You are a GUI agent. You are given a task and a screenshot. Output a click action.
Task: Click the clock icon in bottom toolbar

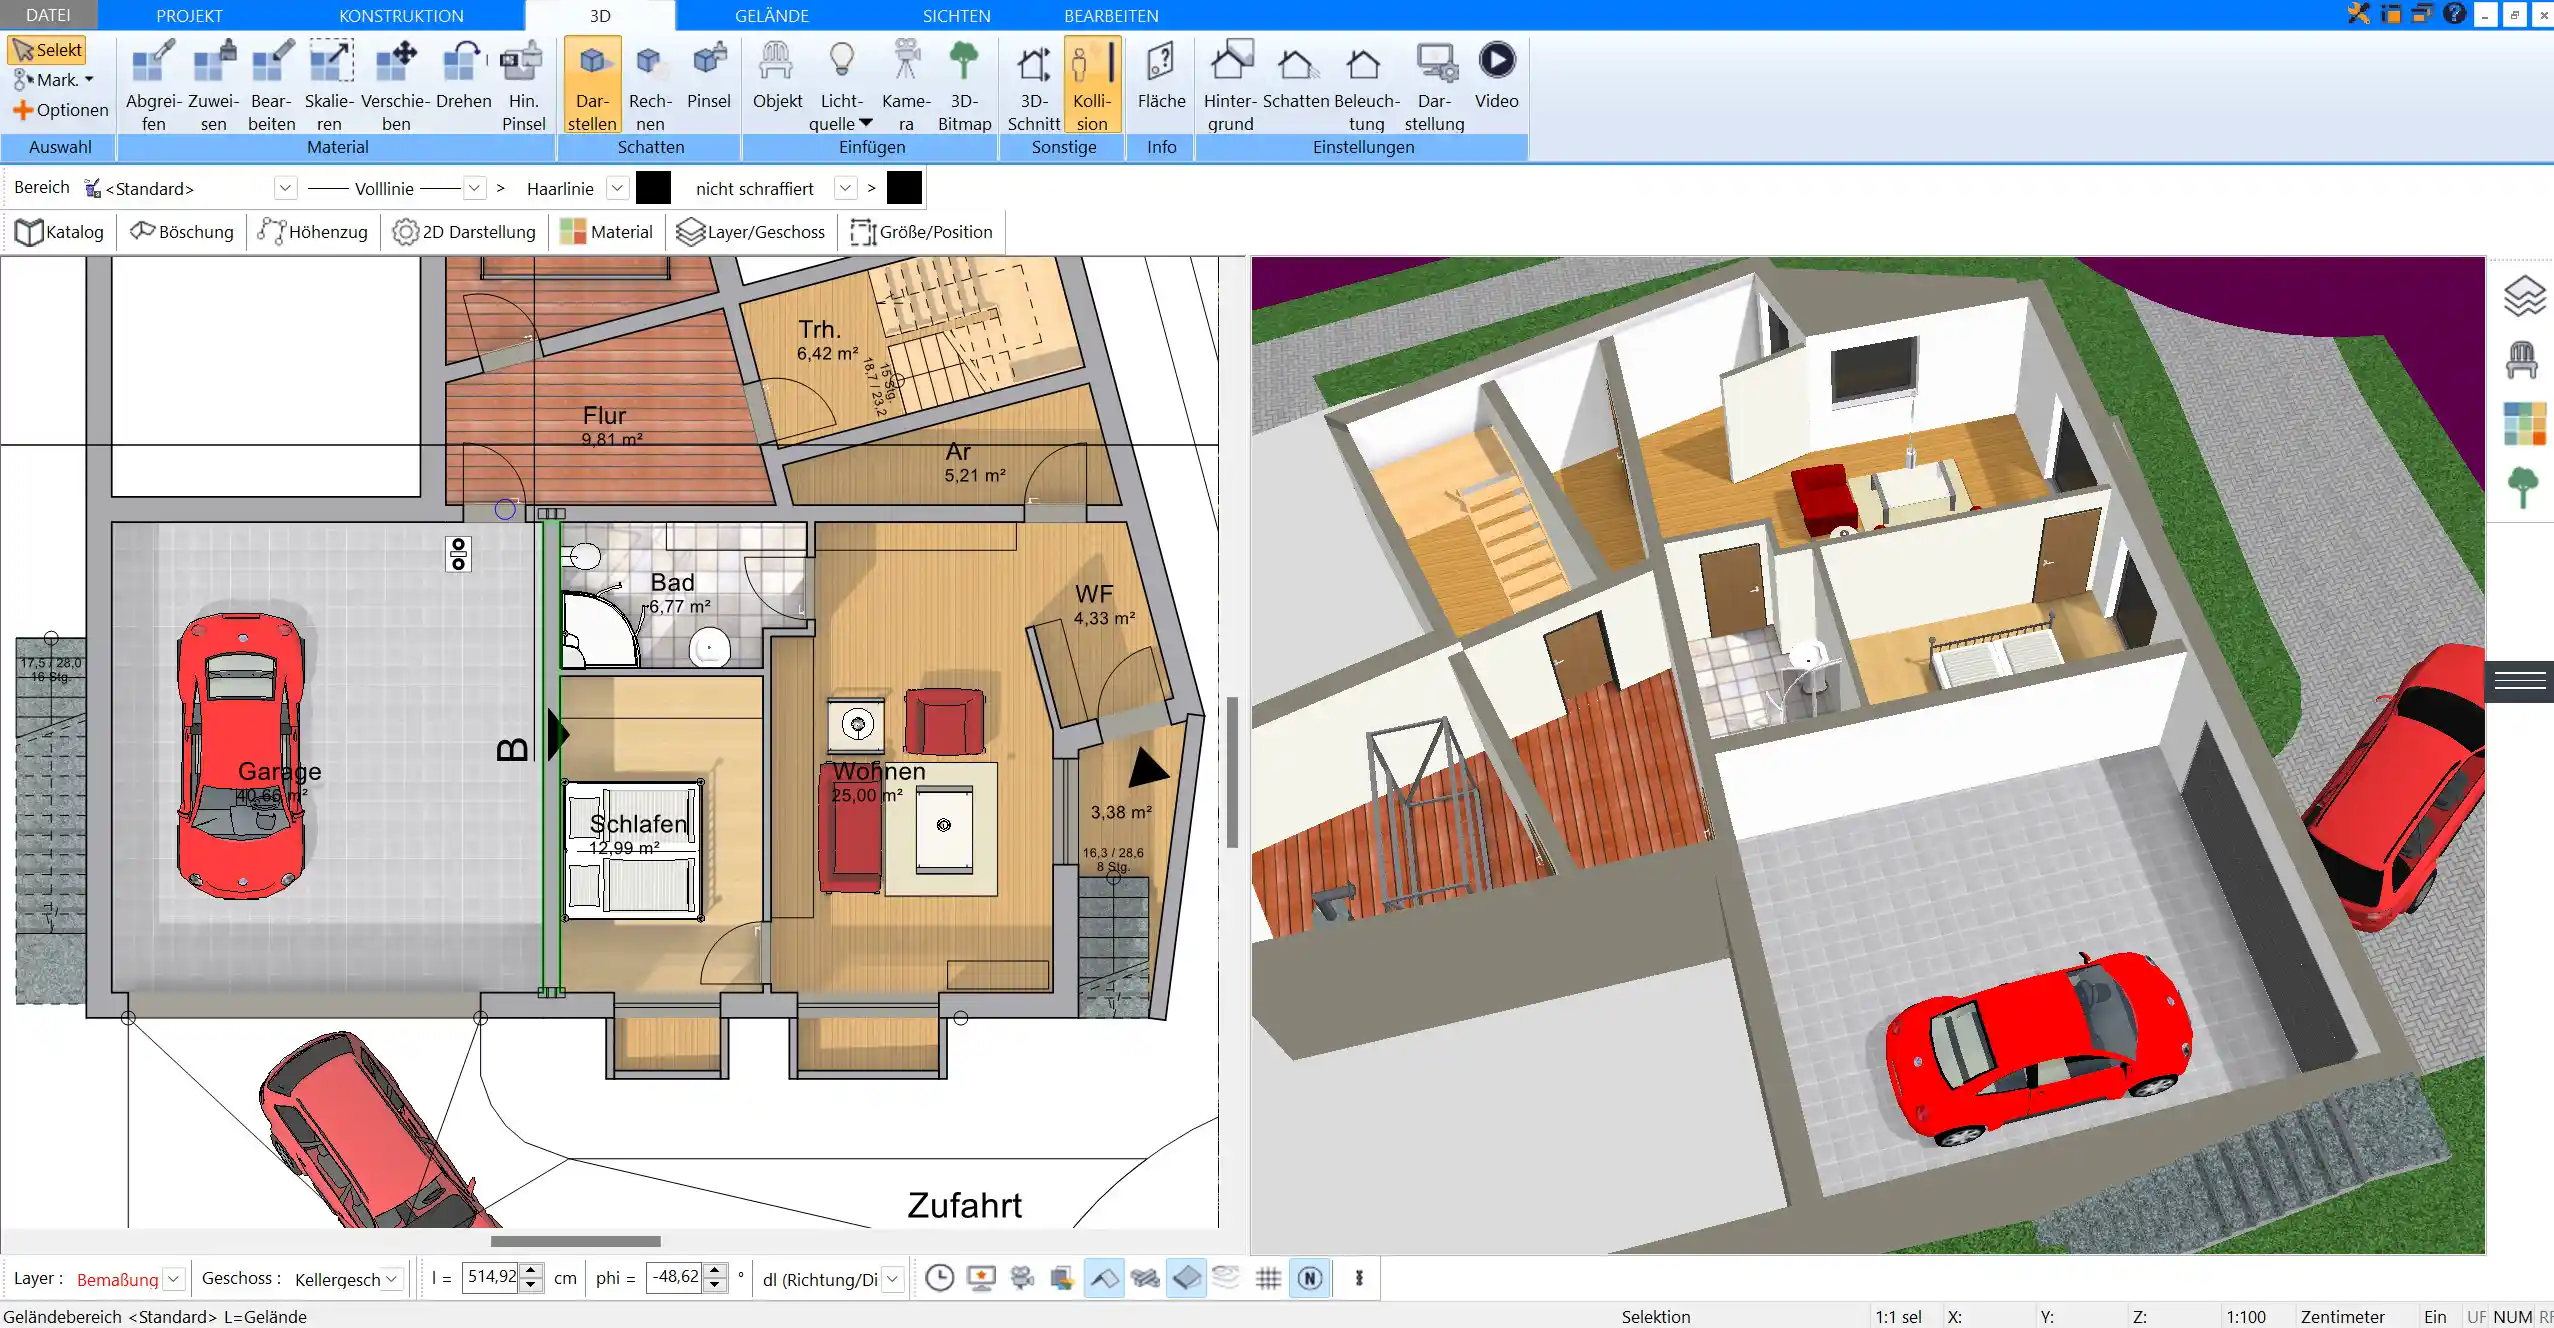939,1278
